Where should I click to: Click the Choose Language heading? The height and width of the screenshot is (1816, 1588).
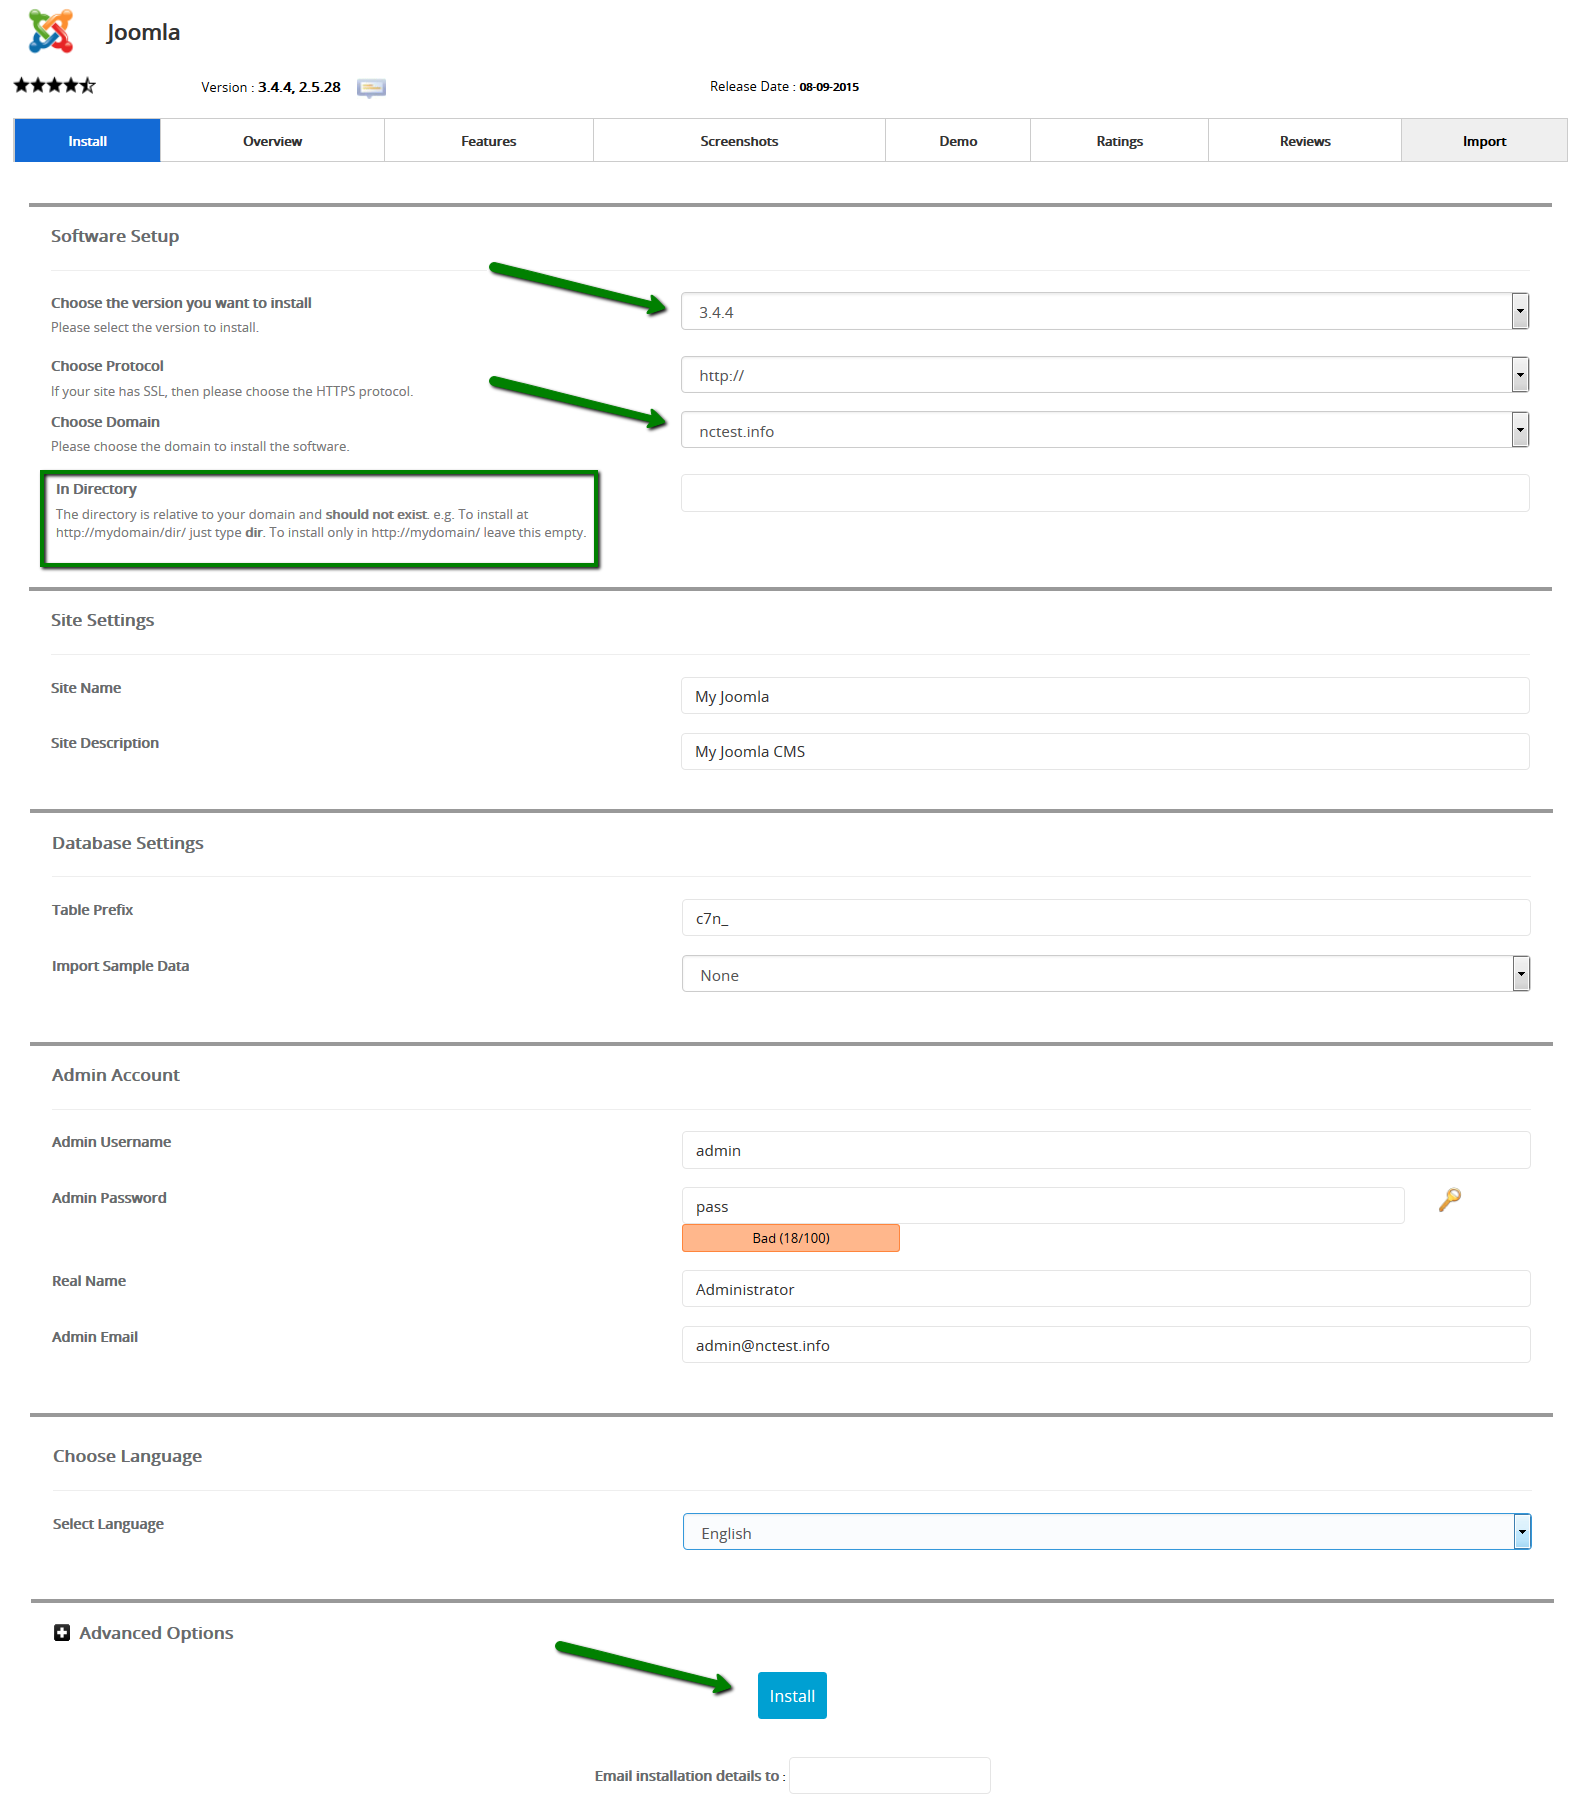click(127, 1456)
